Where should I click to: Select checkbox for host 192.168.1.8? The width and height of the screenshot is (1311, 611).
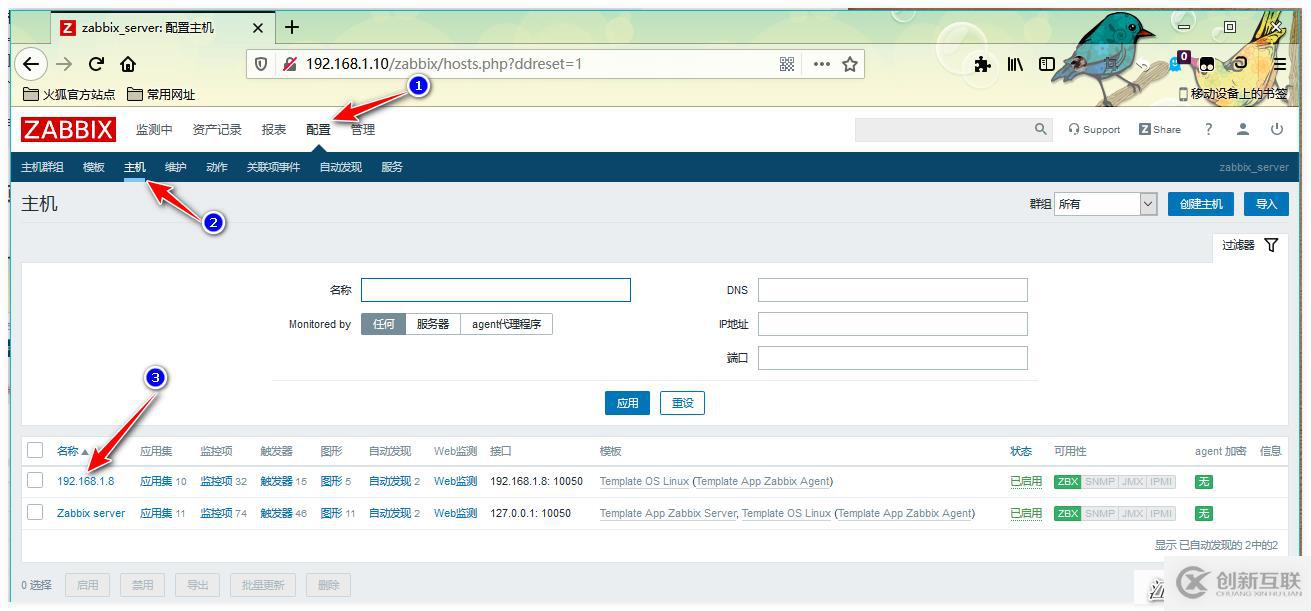[35, 481]
